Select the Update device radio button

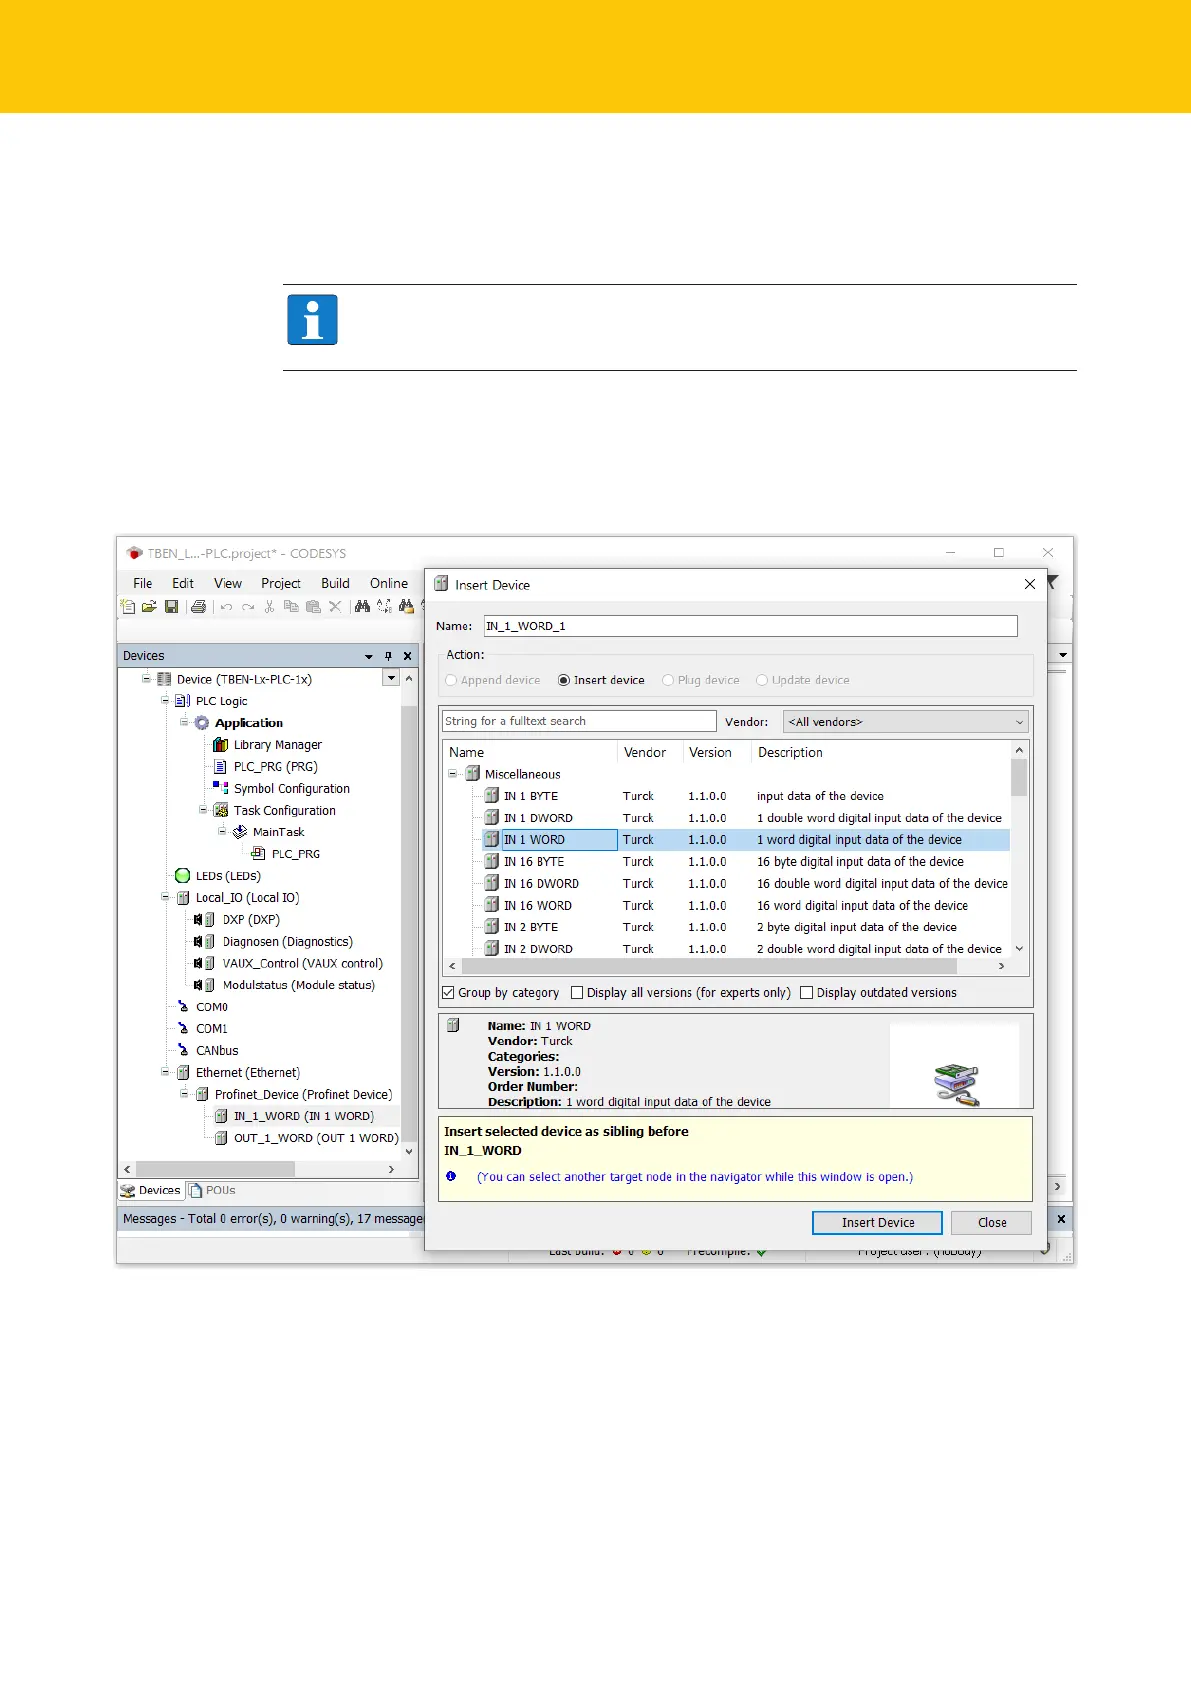tap(762, 680)
